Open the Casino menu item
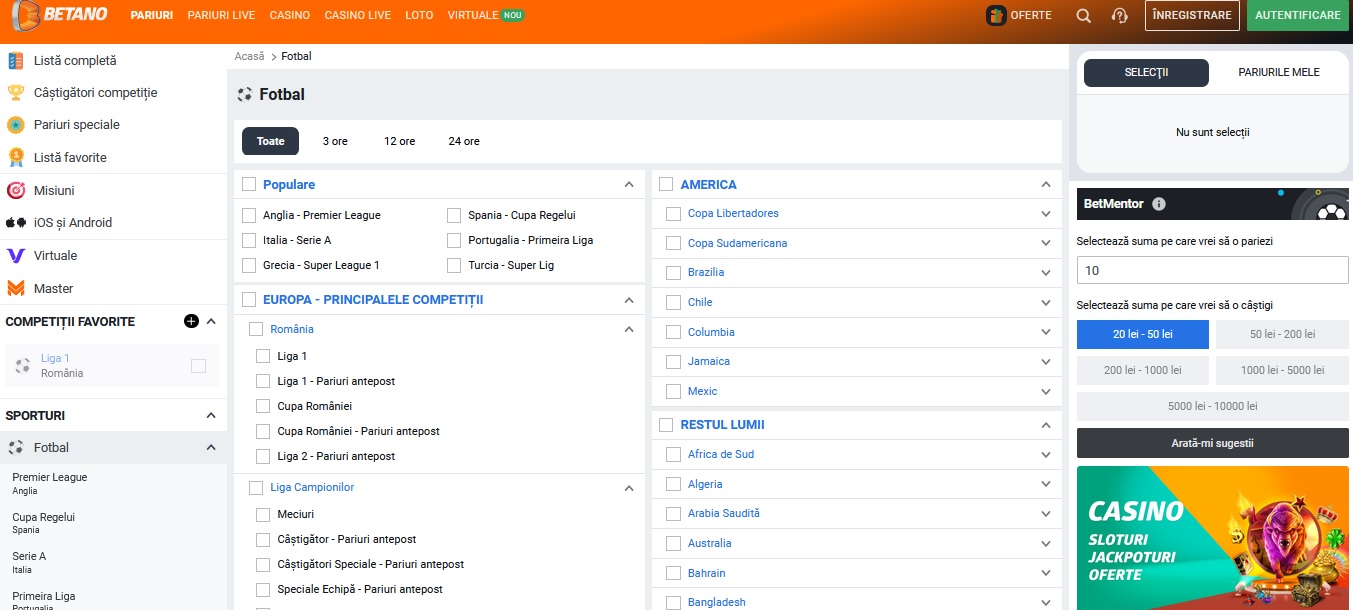 (290, 16)
